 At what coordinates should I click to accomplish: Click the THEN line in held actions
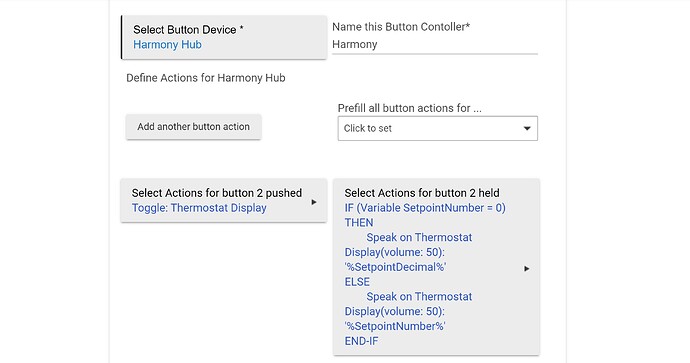(x=359, y=223)
